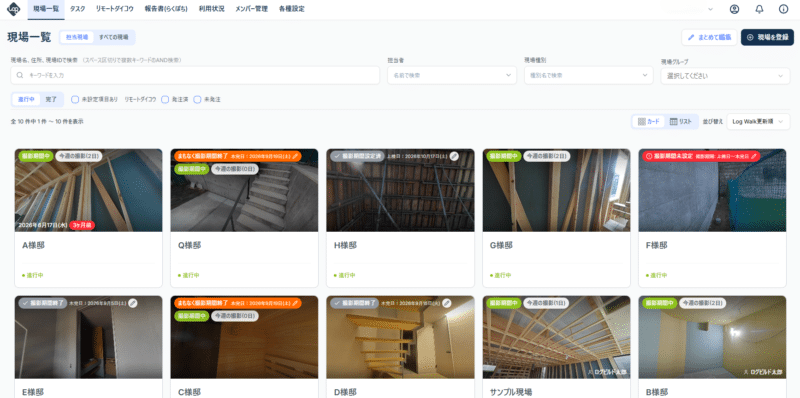The width and height of the screenshot is (800, 398).
Task: Click checkmark icon on D様邸 gray badge
Action: [x=336, y=303]
